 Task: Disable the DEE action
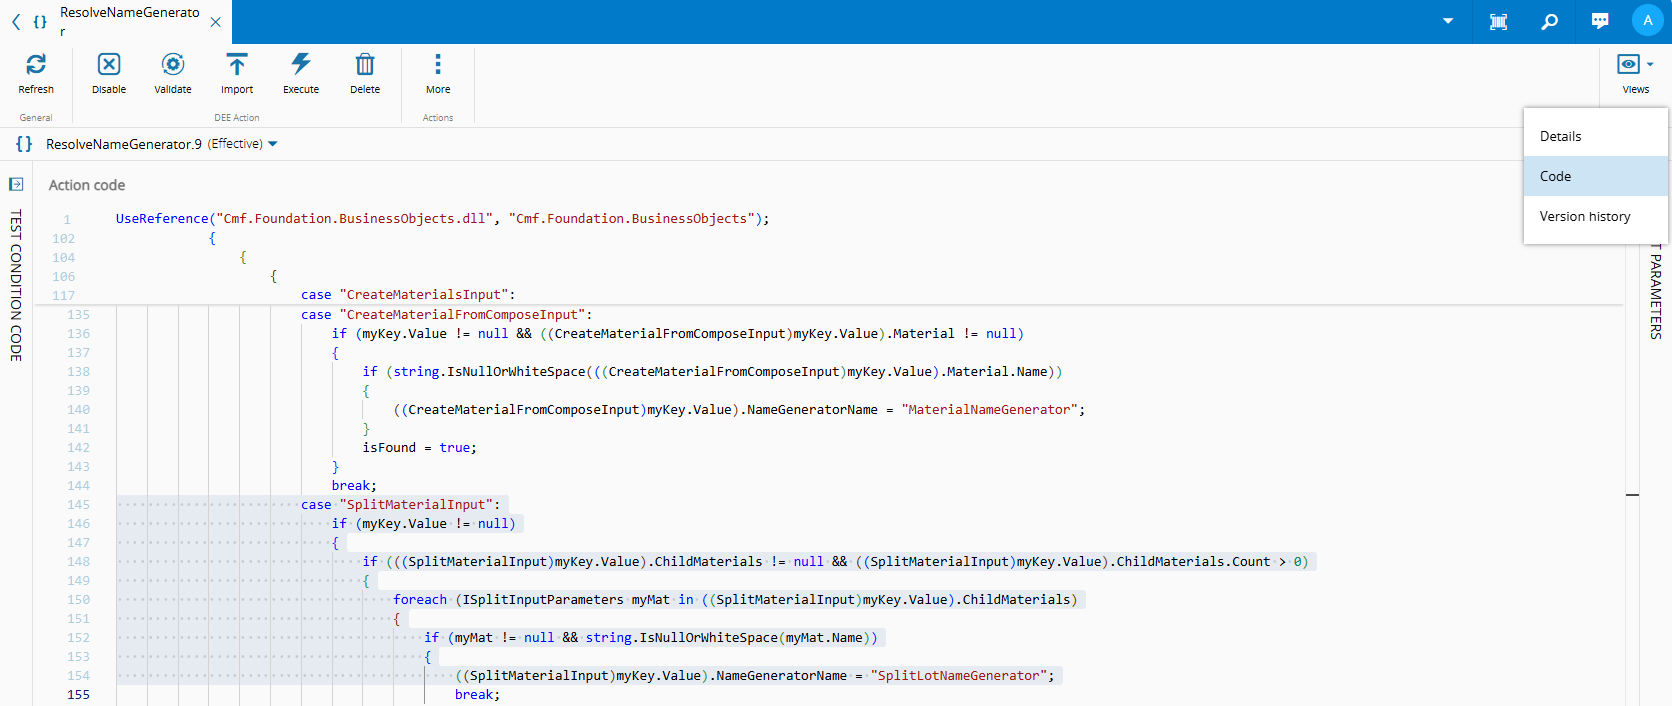click(x=109, y=65)
